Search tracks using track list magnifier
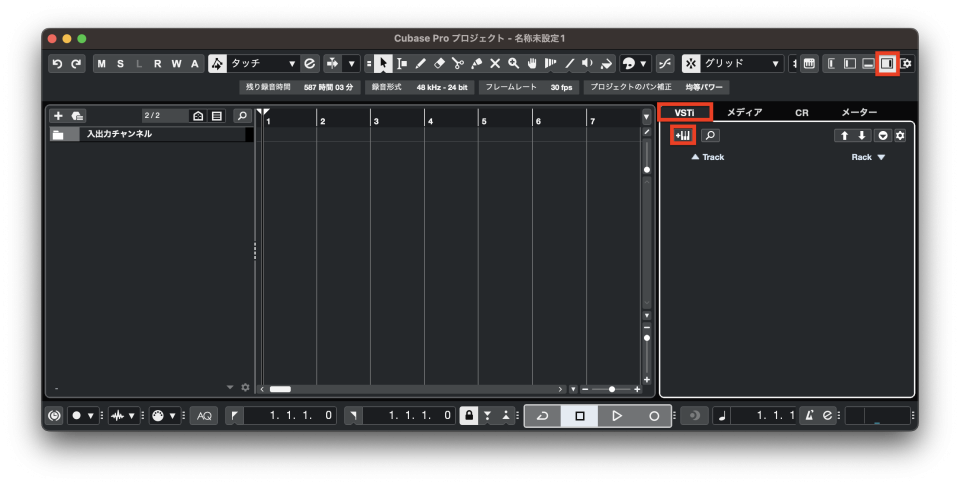960x486 pixels. pos(242,116)
